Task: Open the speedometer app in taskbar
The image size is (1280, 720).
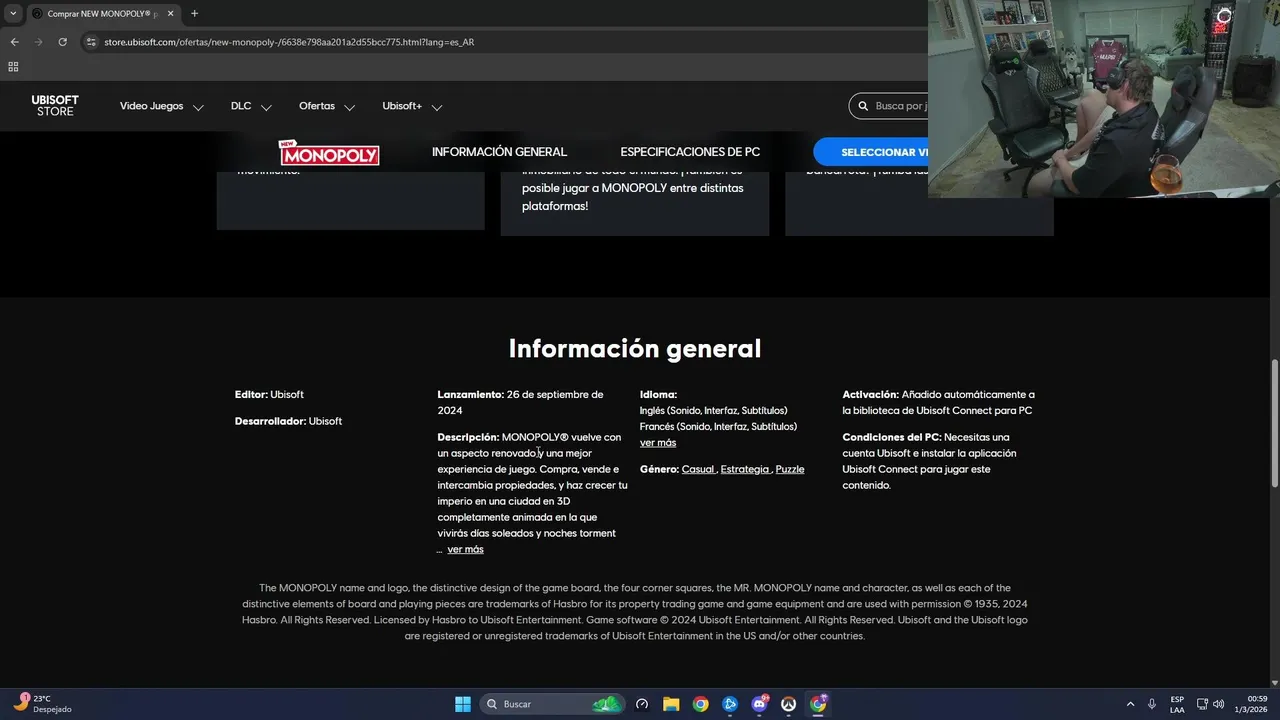Action: 642,704
